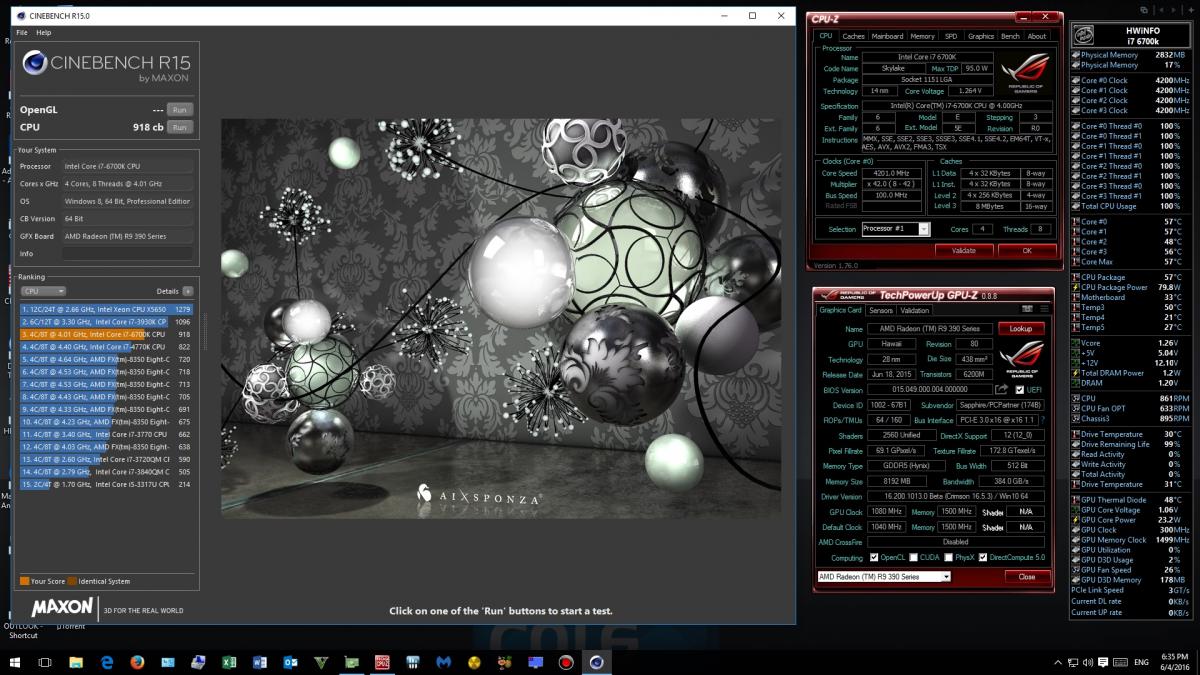
Task: Click the Info input field in Cinebench
Action: 128,253
